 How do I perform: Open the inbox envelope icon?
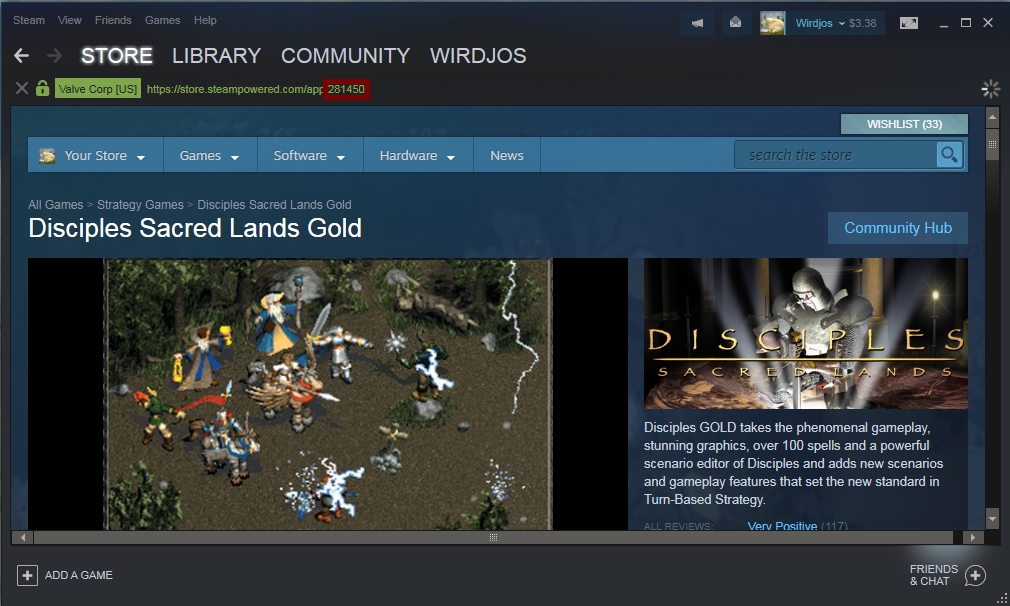pos(735,23)
